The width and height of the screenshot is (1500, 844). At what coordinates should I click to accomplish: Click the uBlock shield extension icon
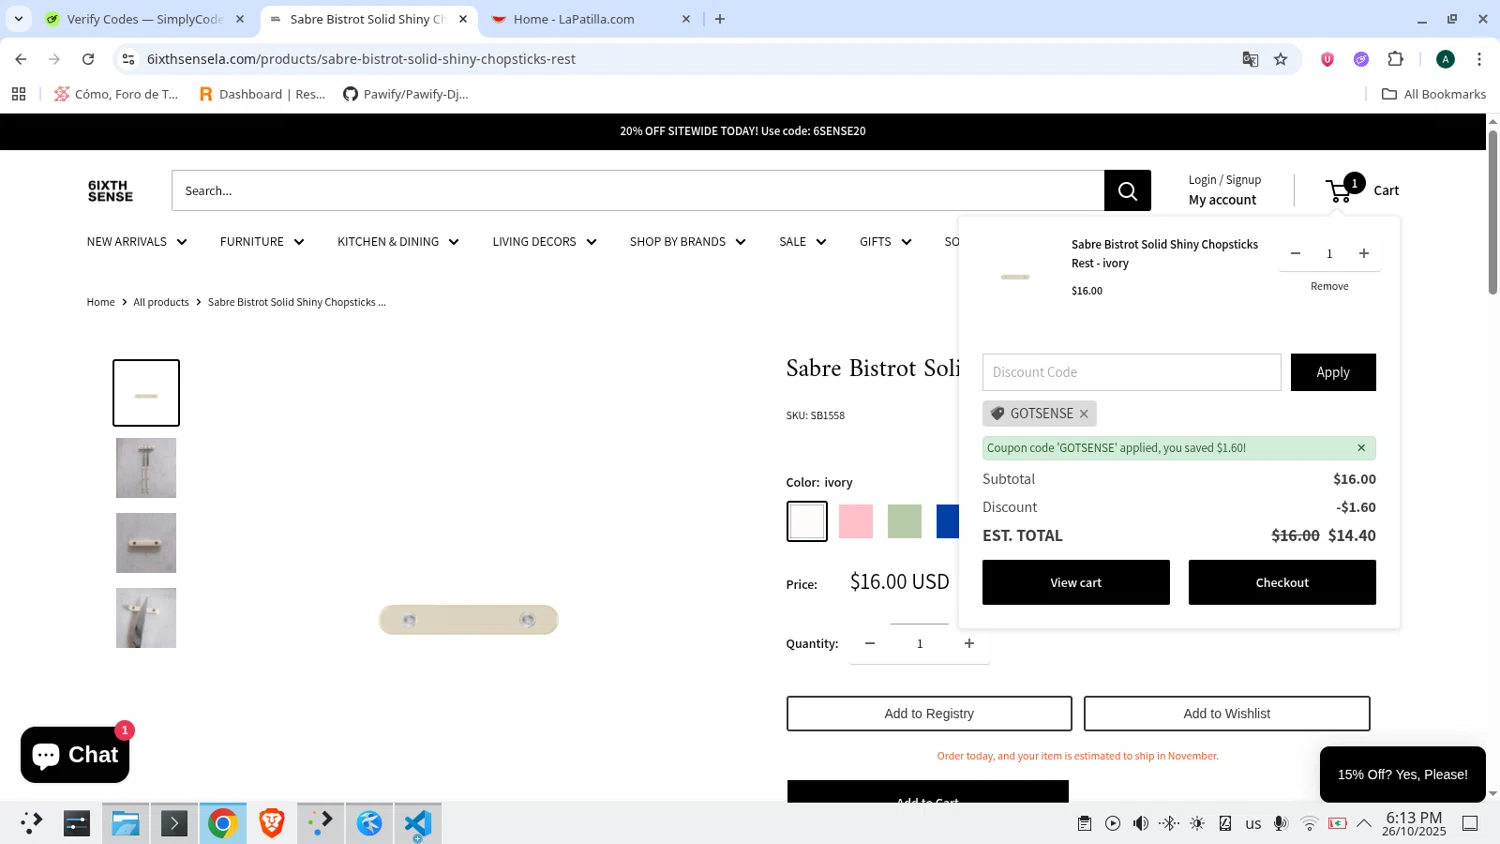click(x=1327, y=59)
